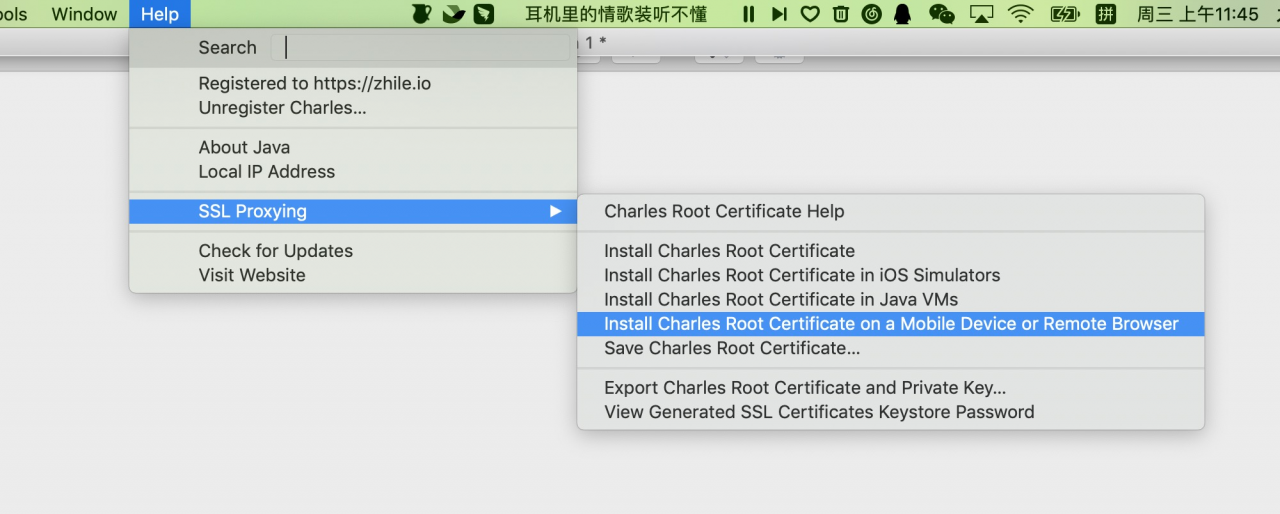Pause the currently playing song
The image size is (1280, 514).
748,14
